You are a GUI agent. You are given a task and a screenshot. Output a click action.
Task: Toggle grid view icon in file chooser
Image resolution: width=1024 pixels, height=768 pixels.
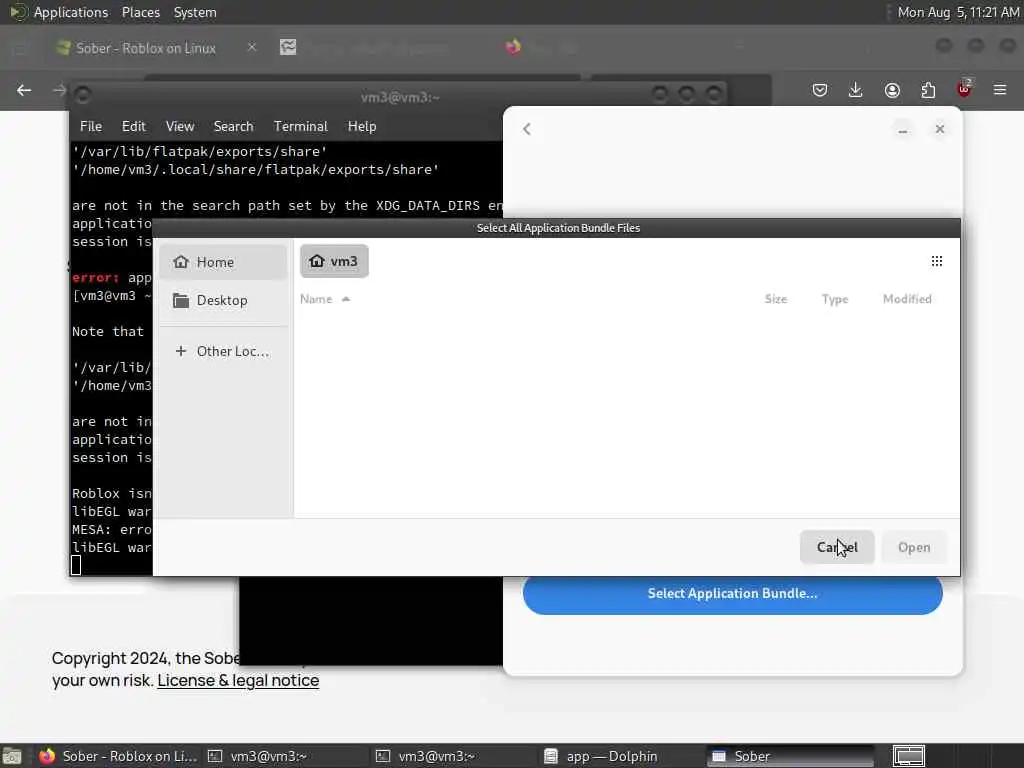[x=936, y=261]
